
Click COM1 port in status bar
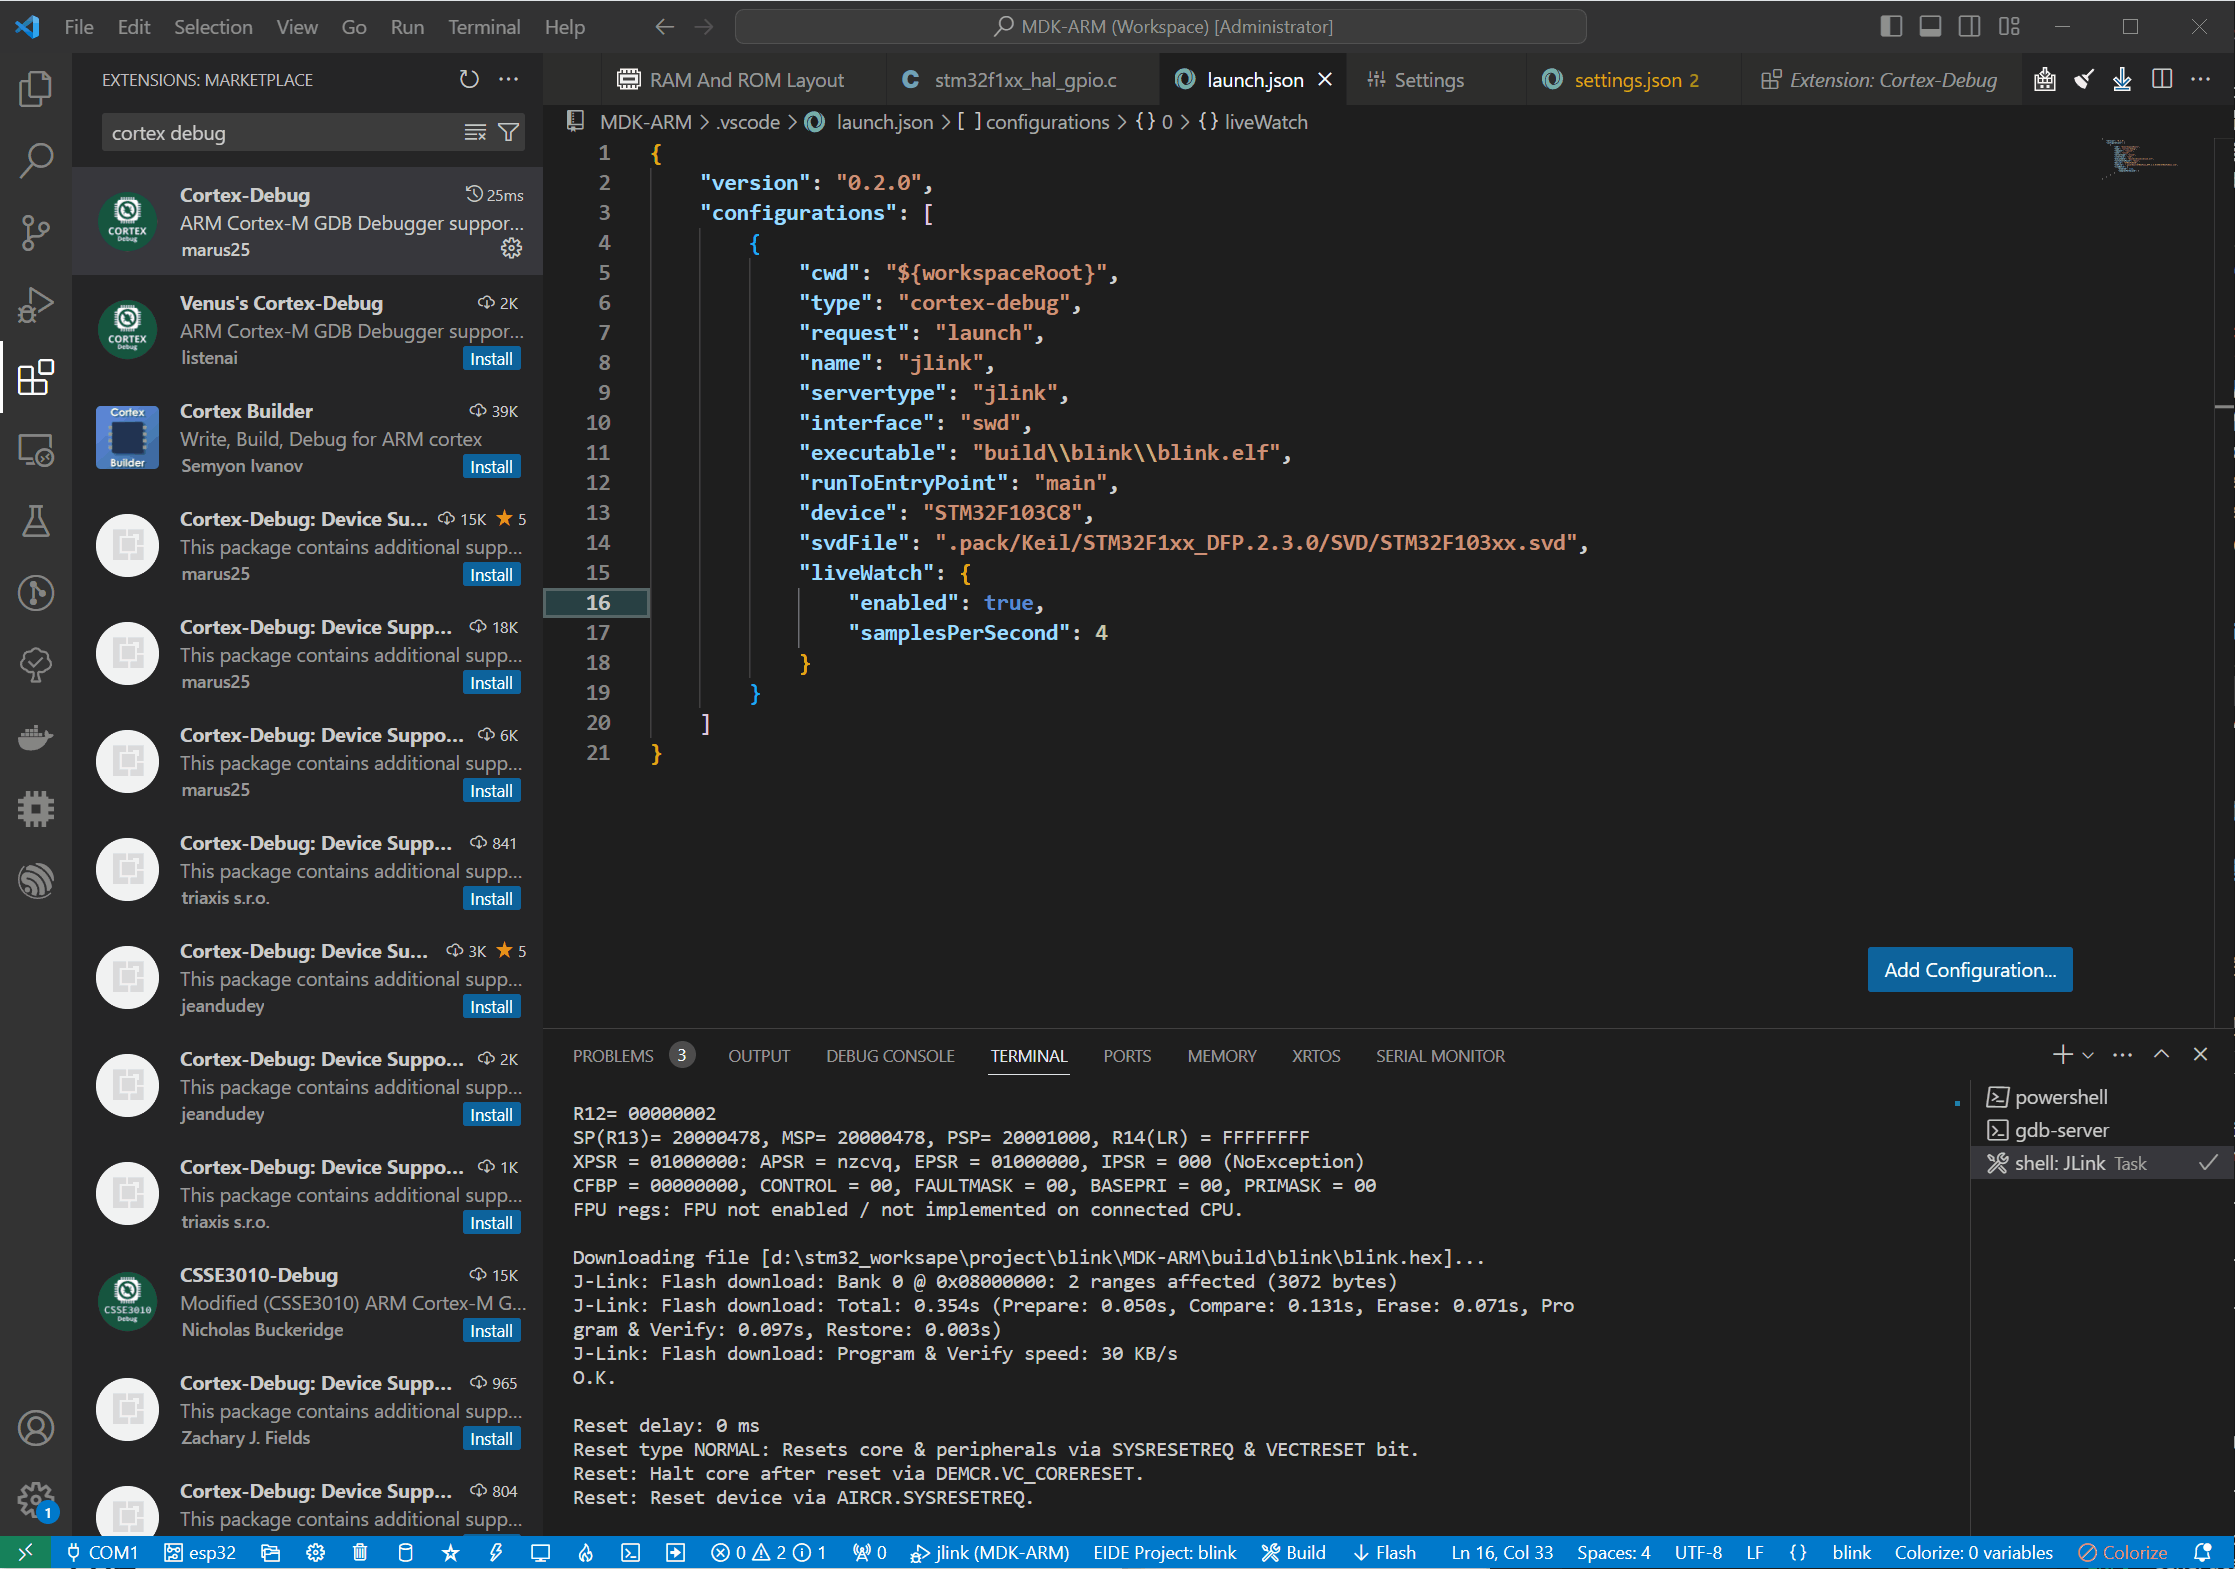click(101, 1552)
